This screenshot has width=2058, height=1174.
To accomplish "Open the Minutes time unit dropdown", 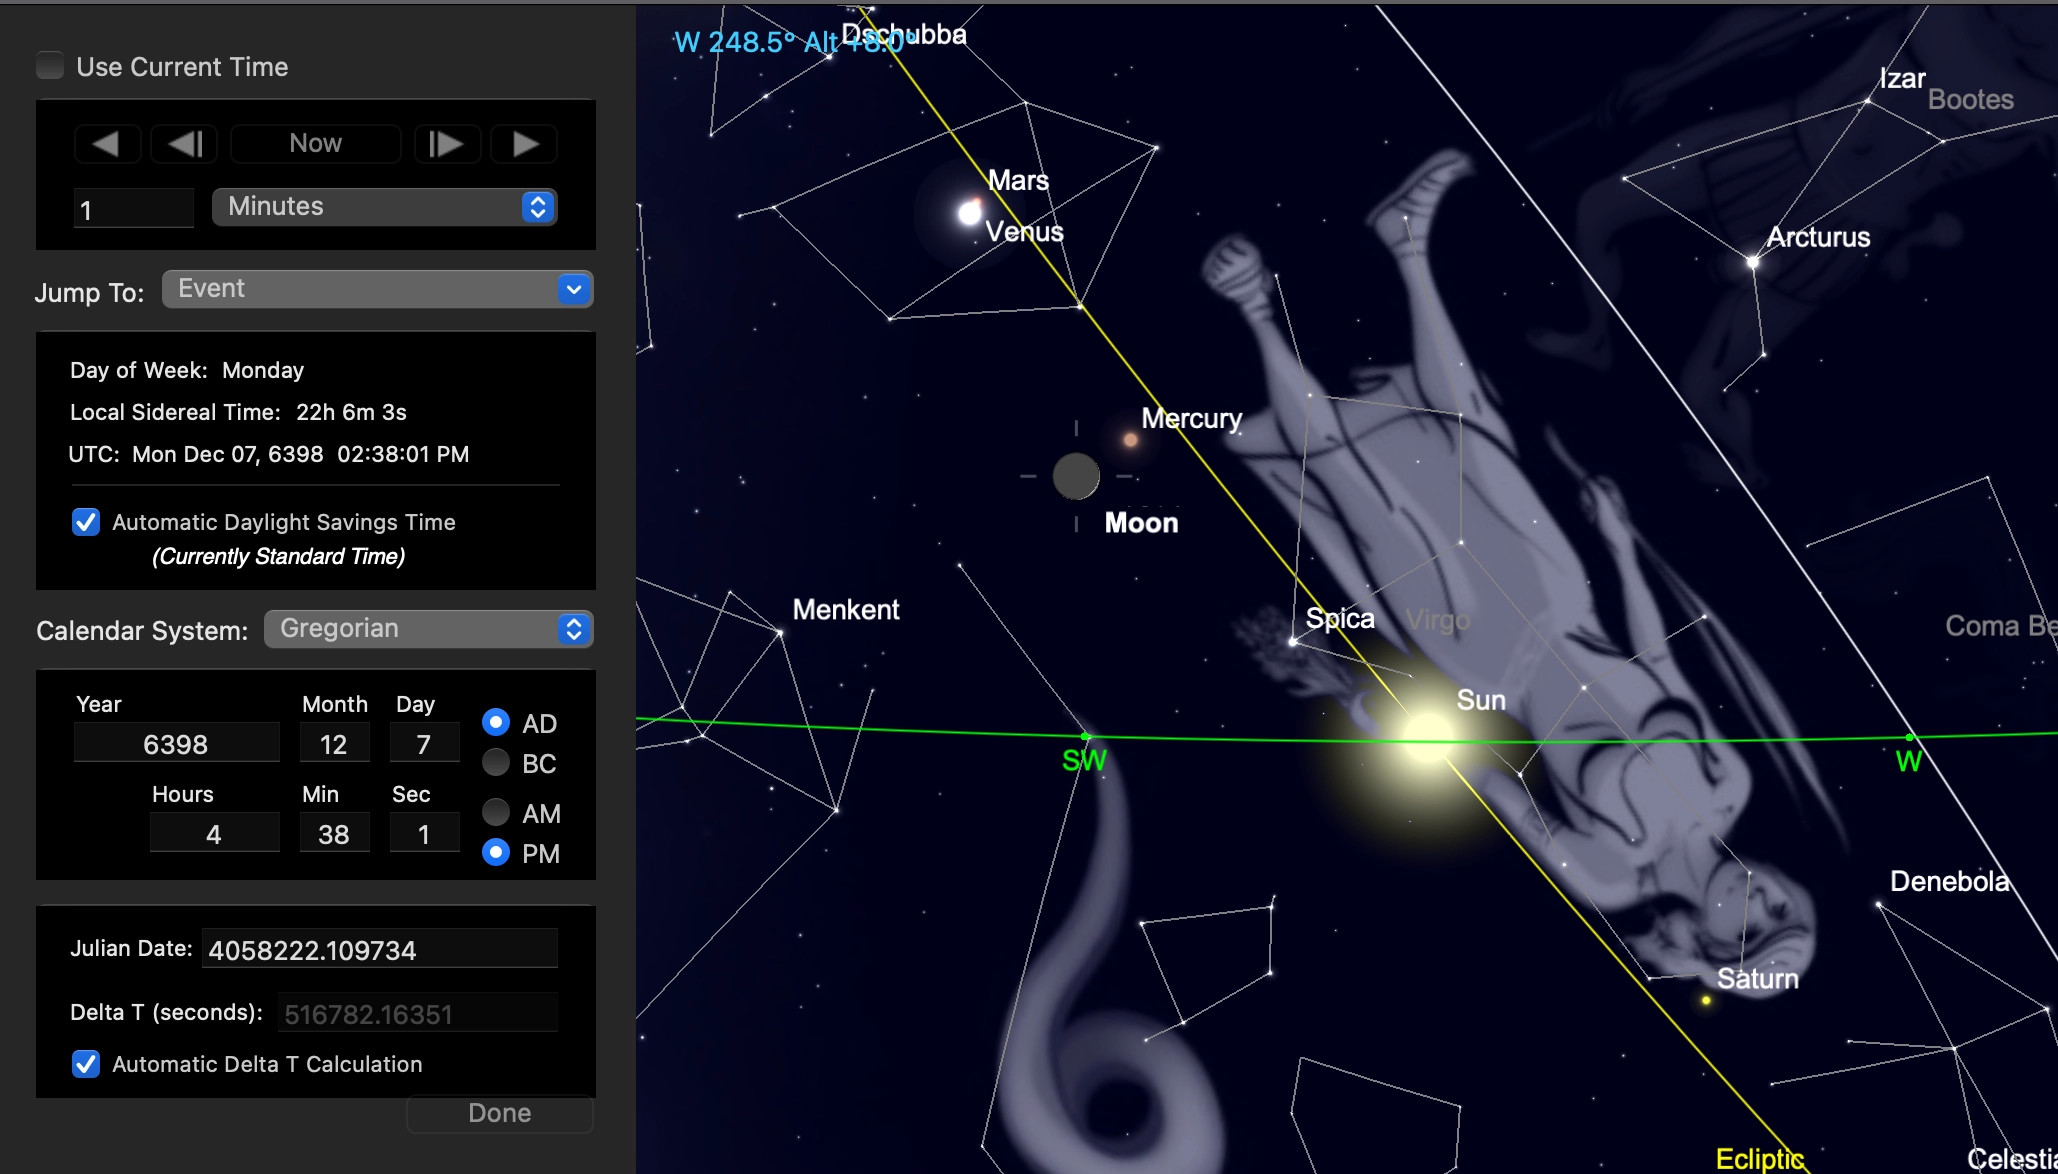I will [x=385, y=207].
